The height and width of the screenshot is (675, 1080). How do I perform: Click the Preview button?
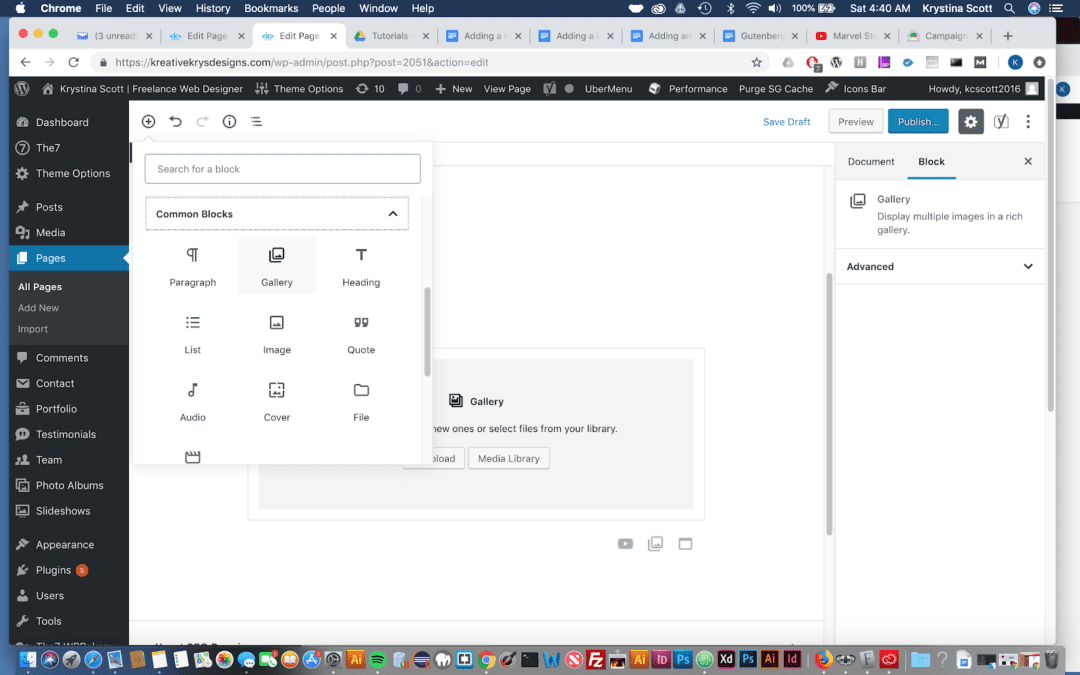855,121
